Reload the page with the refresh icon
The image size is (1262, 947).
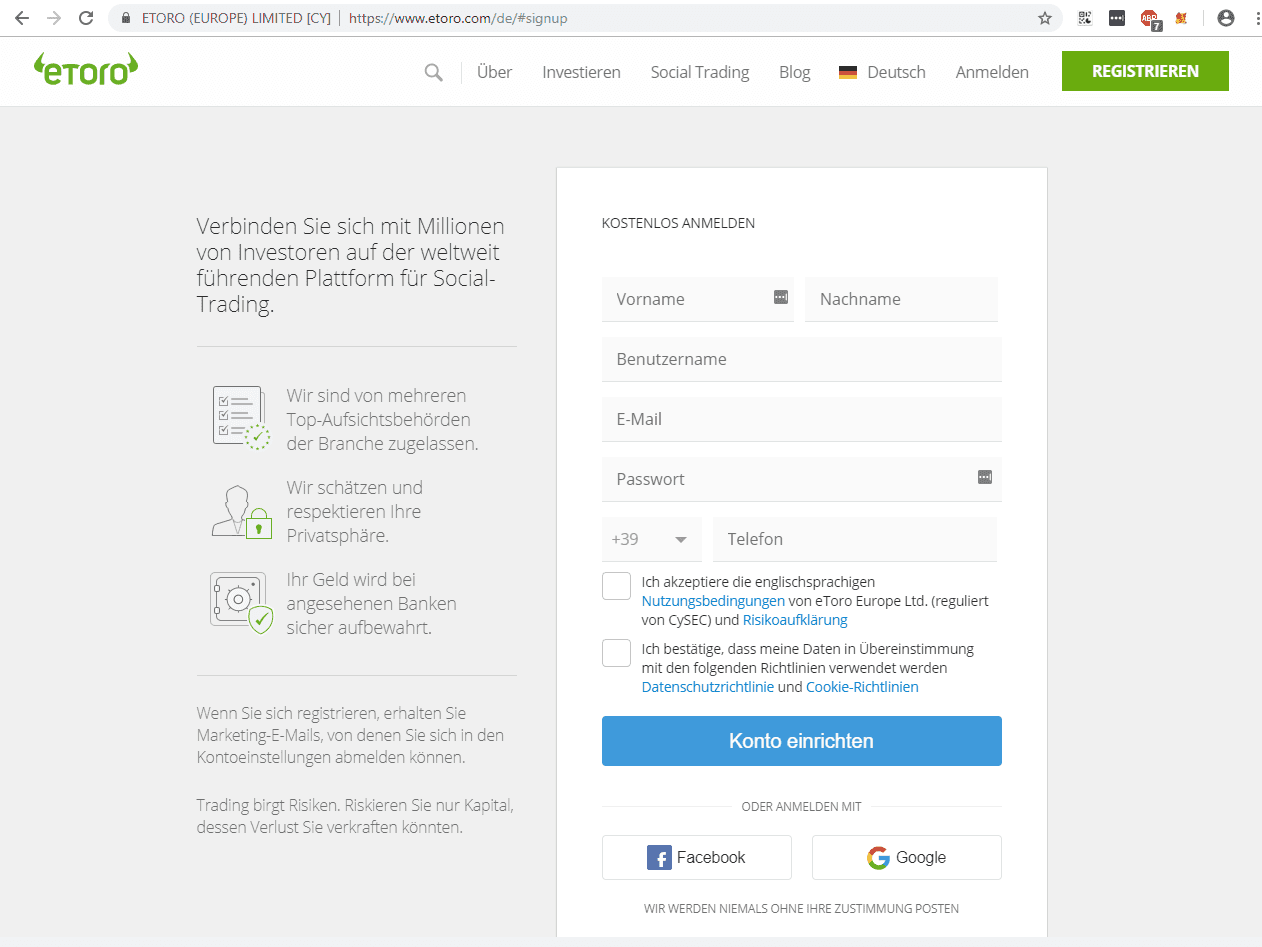coord(86,18)
